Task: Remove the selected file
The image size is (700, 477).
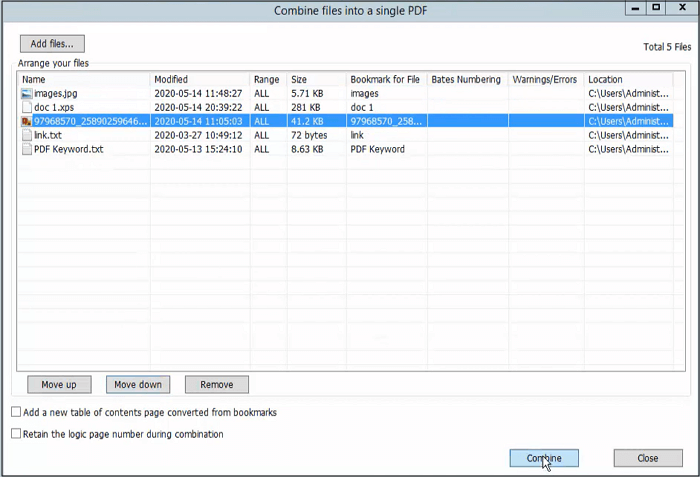Action: (217, 385)
